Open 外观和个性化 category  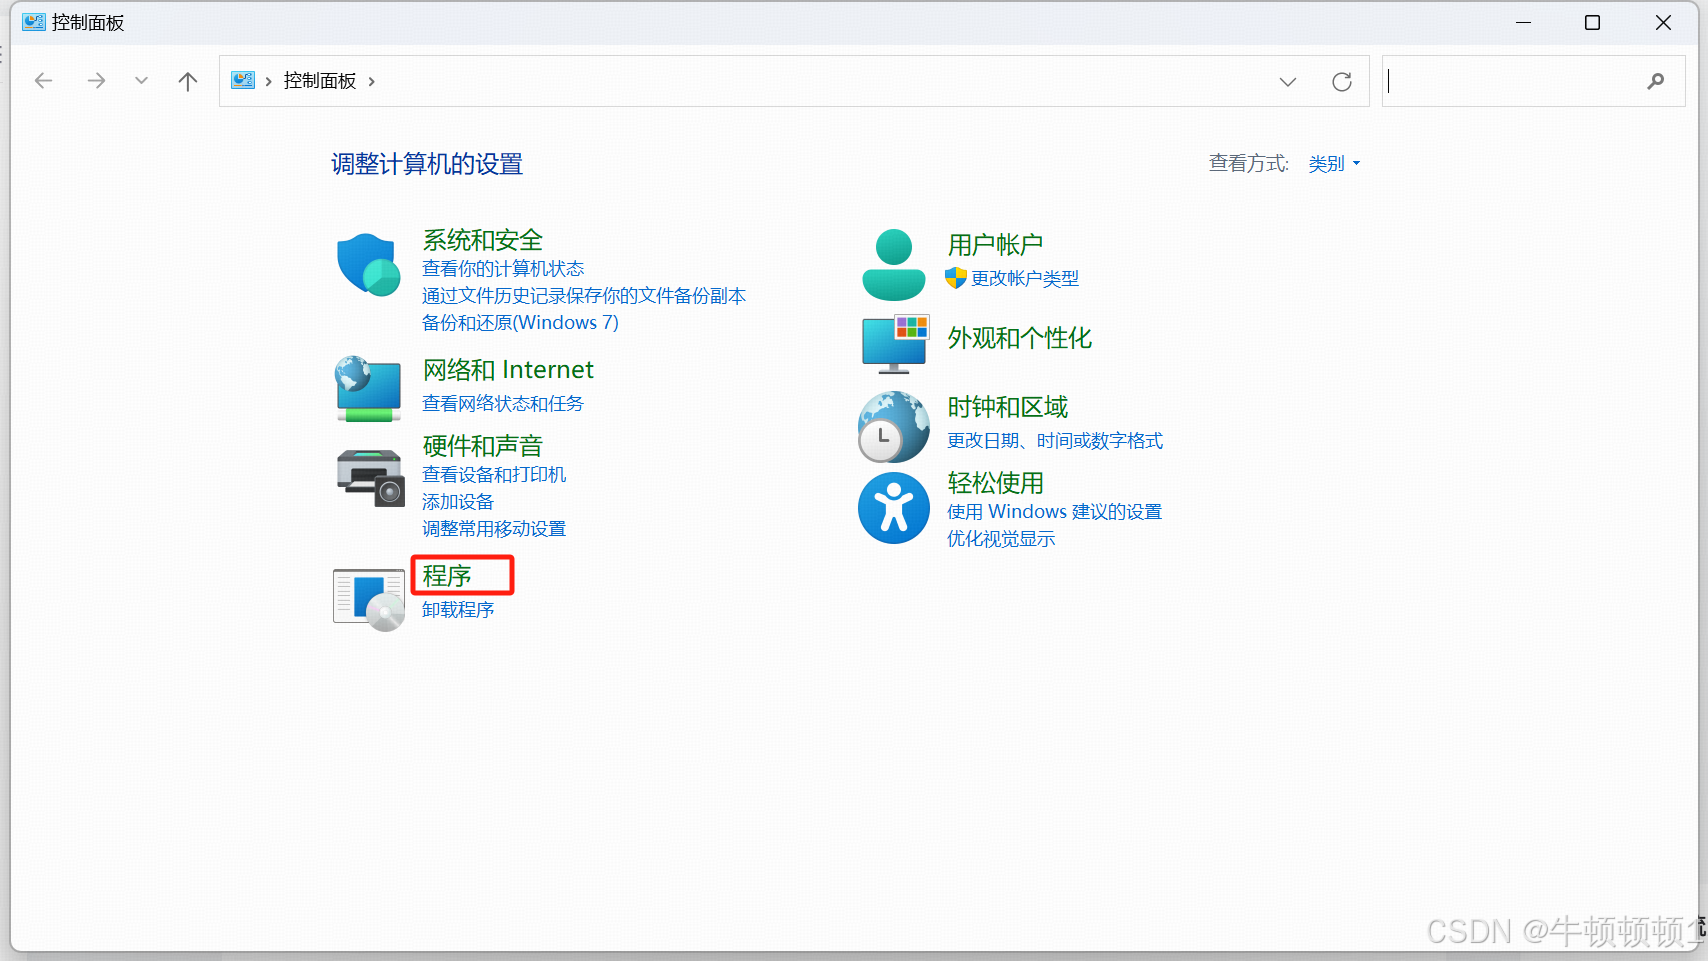tap(1019, 338)
